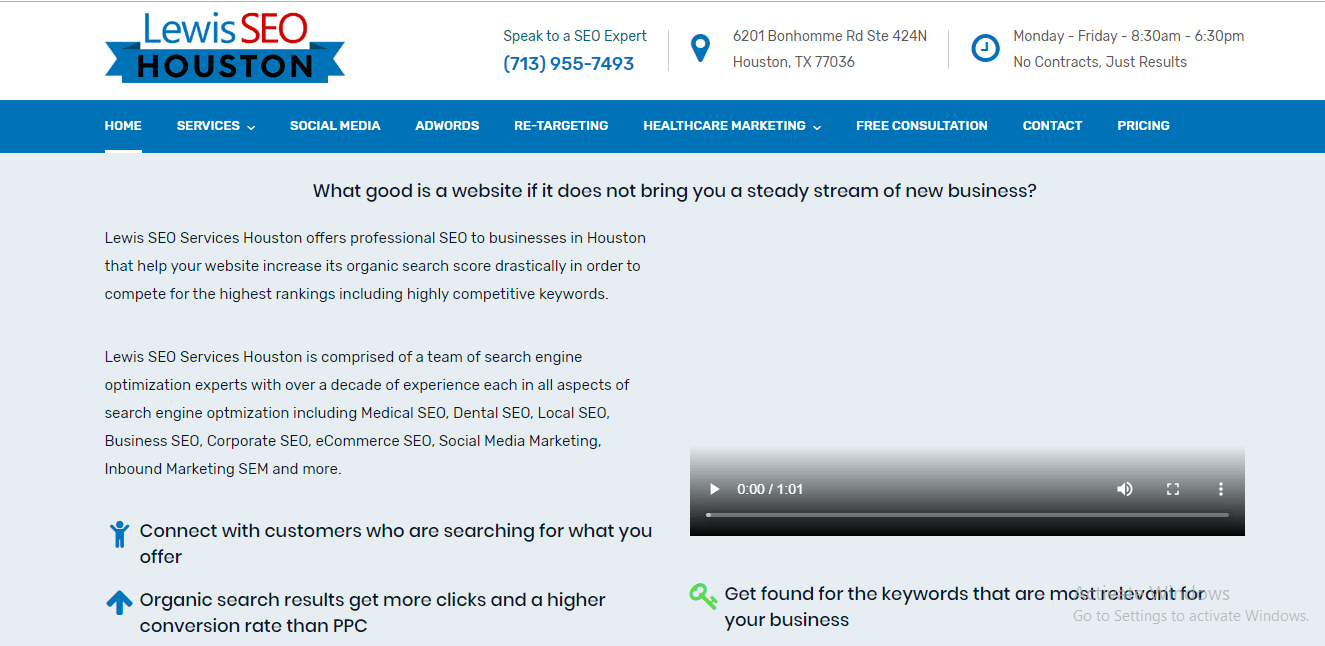The image size is (1325, 646).
Task: Click the address '6201 Bonhomme Rd Ste 424N'
Action: [x=830, y=36]
